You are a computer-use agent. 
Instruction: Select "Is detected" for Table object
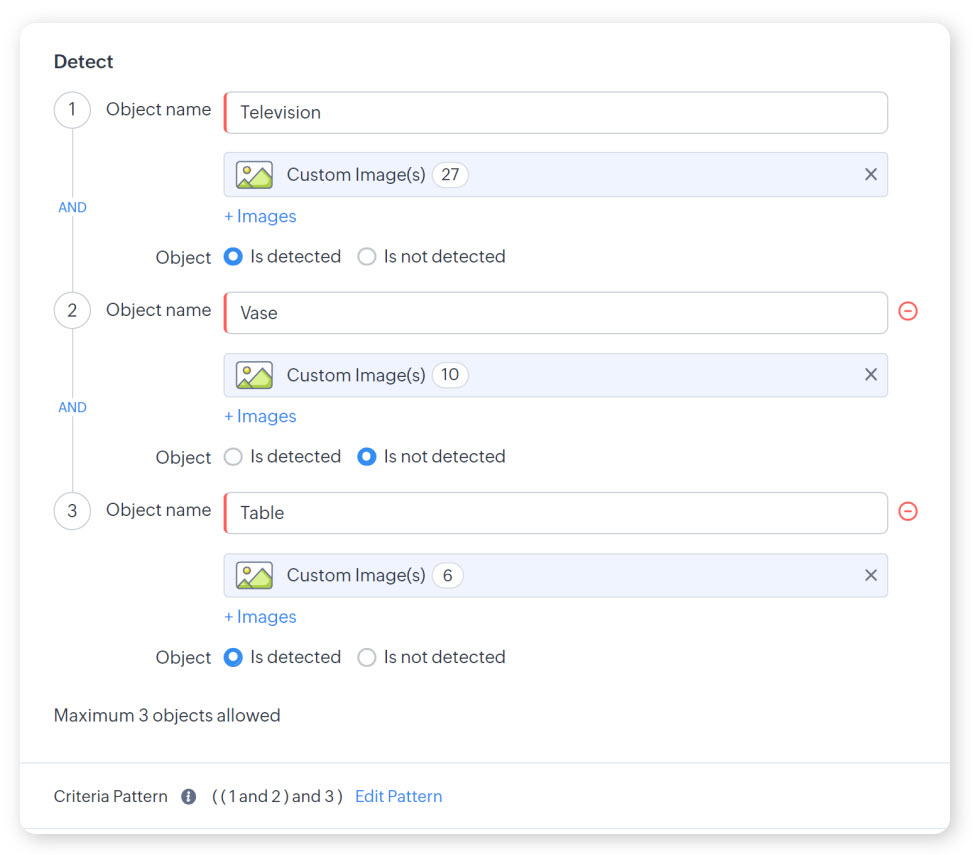pos(233,657)
